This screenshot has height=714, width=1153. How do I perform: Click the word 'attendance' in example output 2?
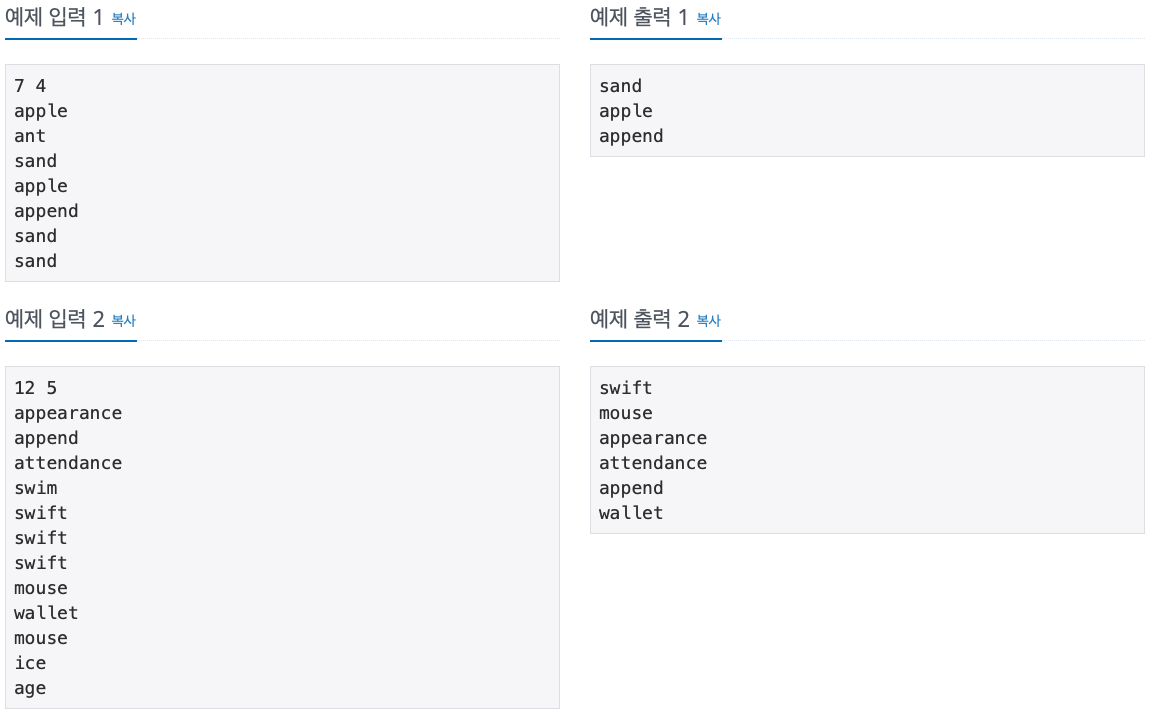click(x=652, y=463)
